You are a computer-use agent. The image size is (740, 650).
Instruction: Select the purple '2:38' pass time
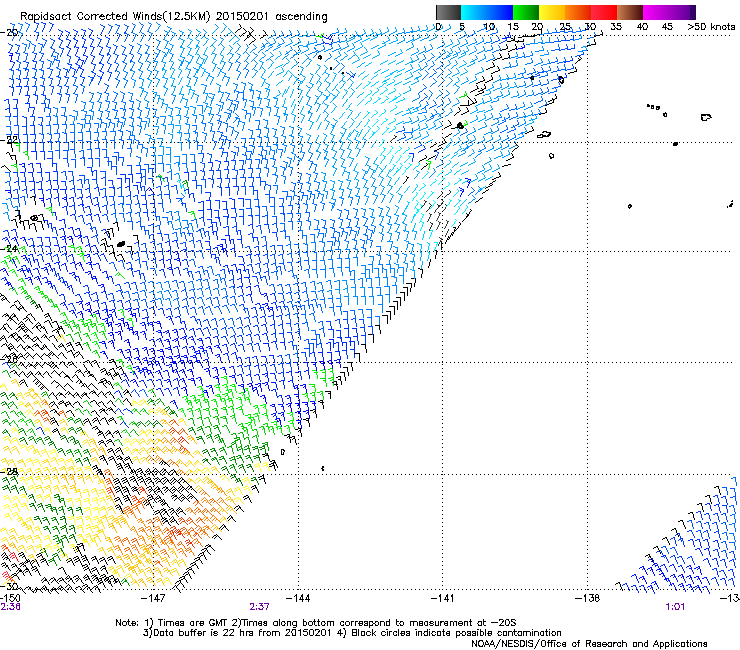tap(10, 607)
